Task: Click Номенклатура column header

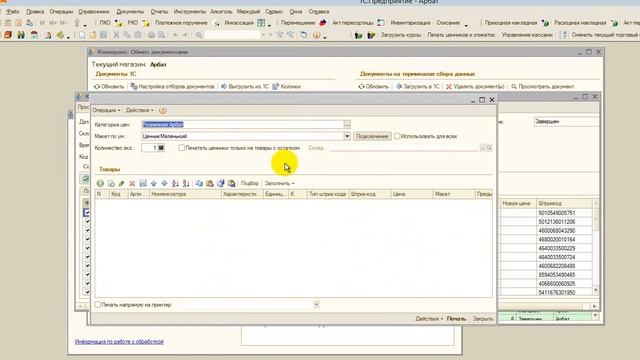Action: click(x=185, y=194)
